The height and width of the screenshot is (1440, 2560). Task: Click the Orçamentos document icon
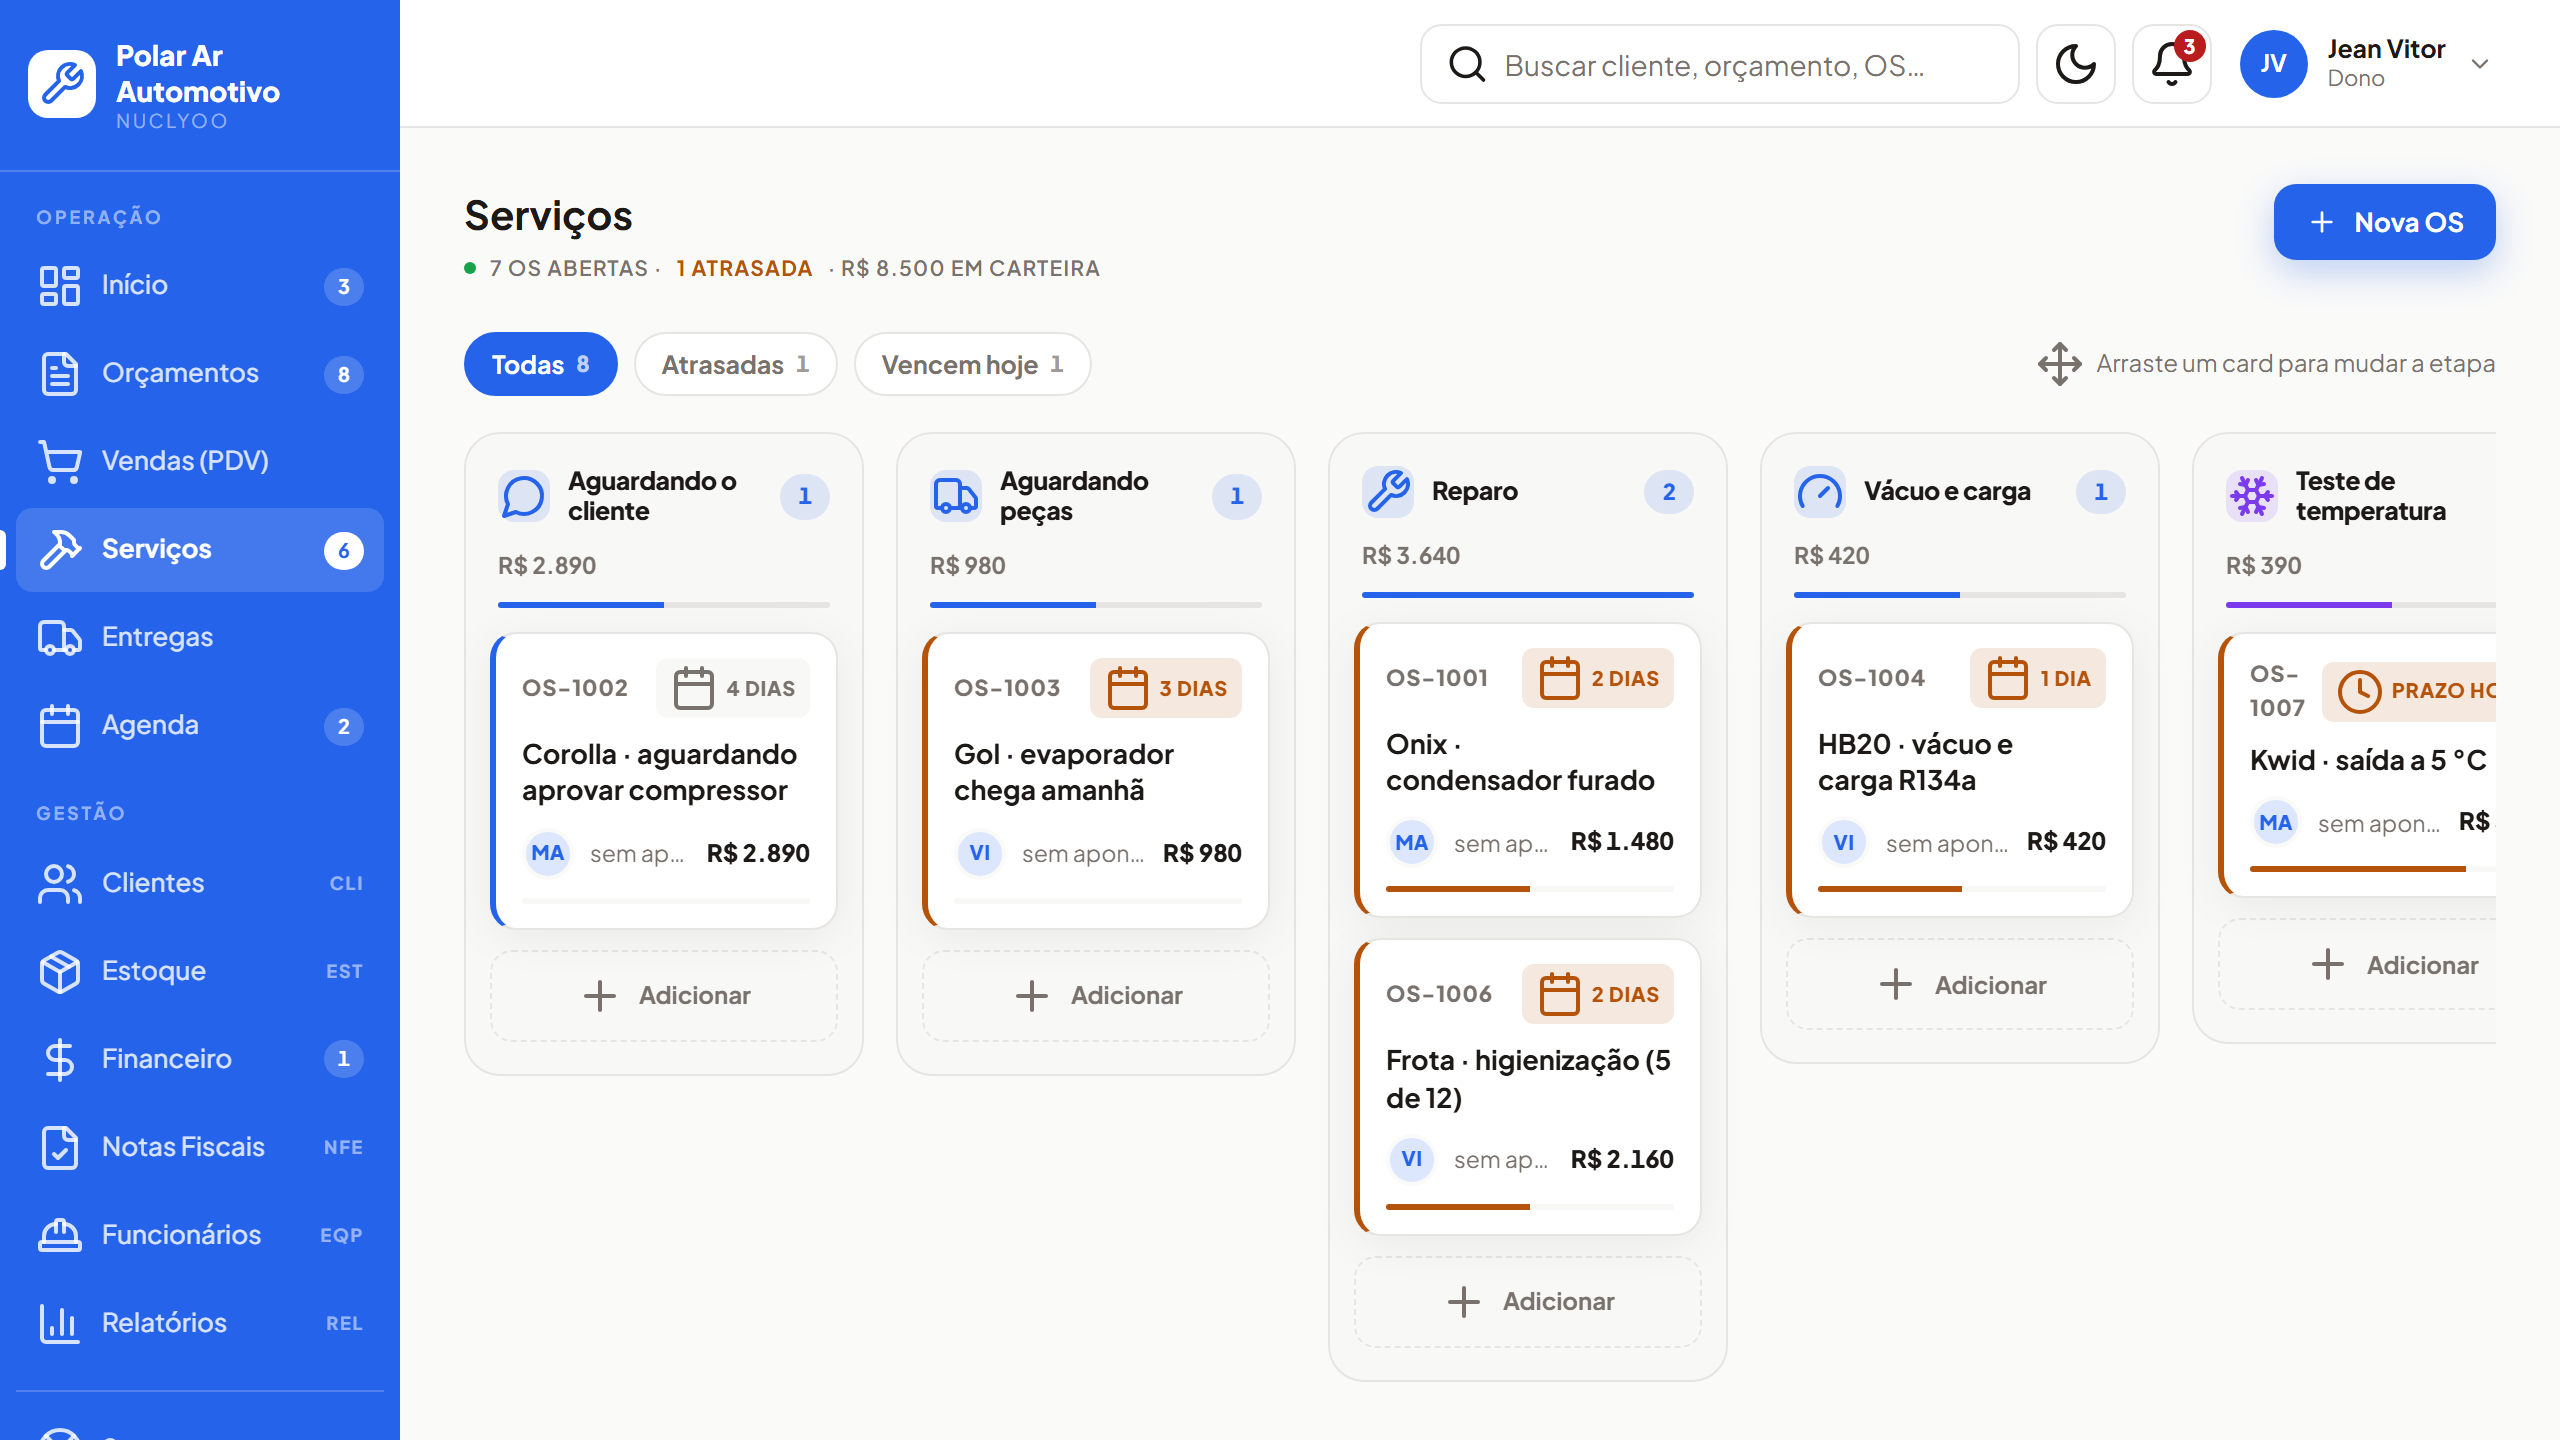click(60, 373)
